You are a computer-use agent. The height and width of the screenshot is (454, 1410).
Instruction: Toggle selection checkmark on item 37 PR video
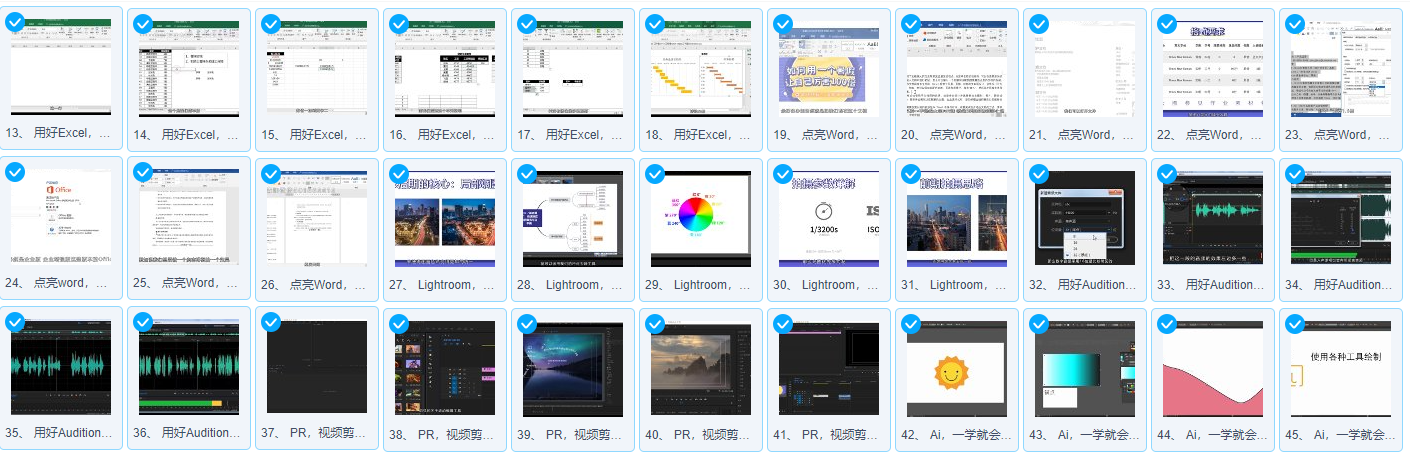[x=271, y=323]
